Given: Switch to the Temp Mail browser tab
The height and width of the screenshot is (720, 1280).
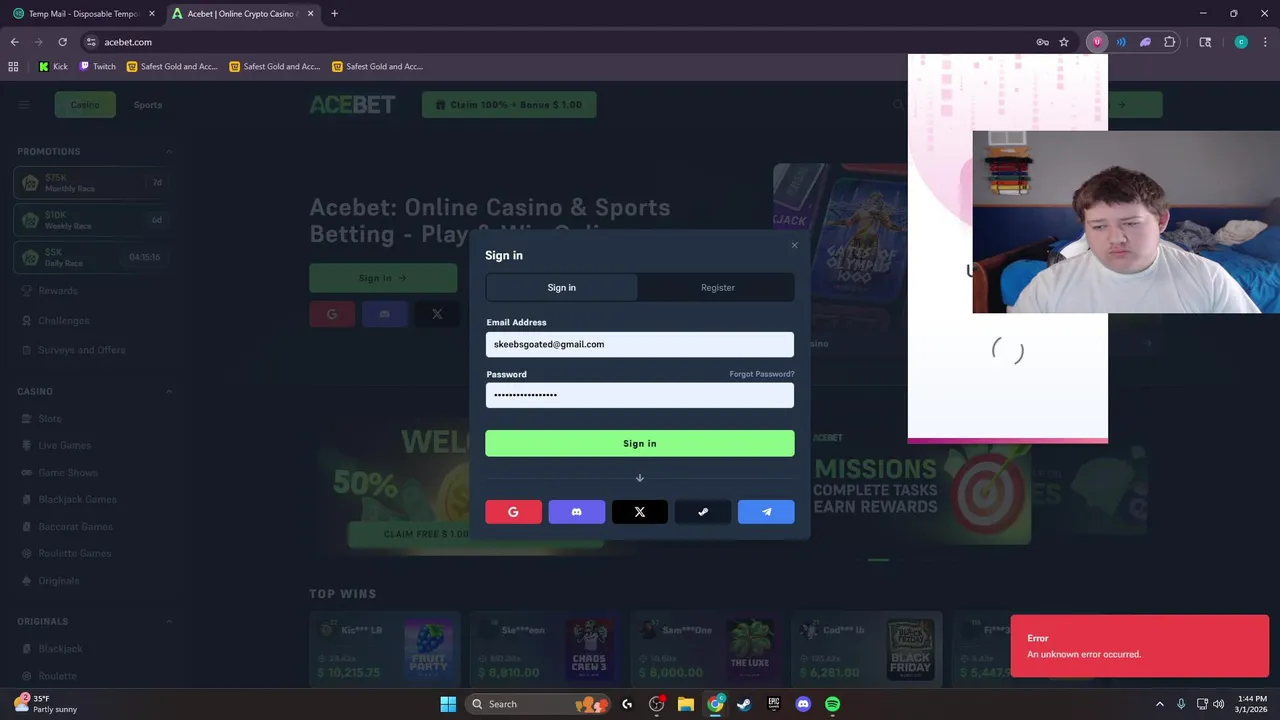Looking at the screenshot, I should coord(84,14).
